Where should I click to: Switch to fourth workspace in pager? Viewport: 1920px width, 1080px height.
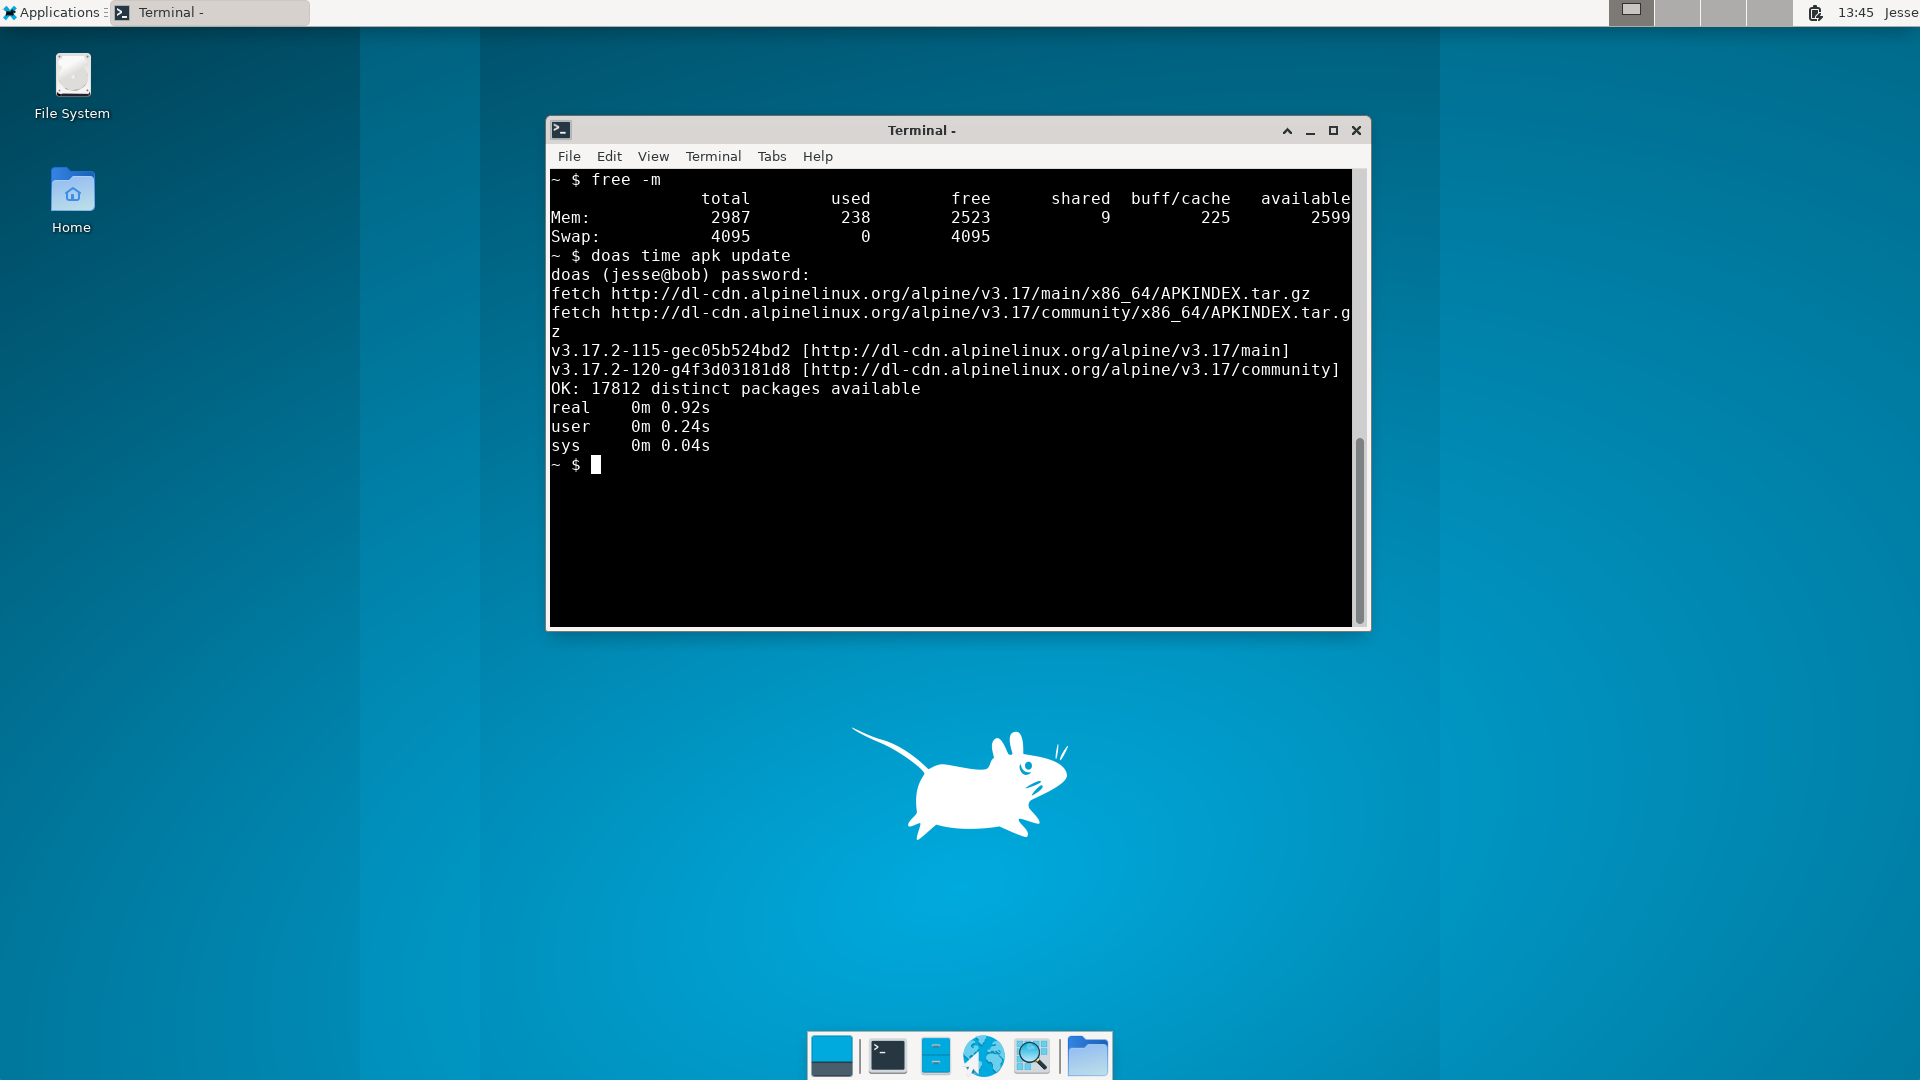1769,13
